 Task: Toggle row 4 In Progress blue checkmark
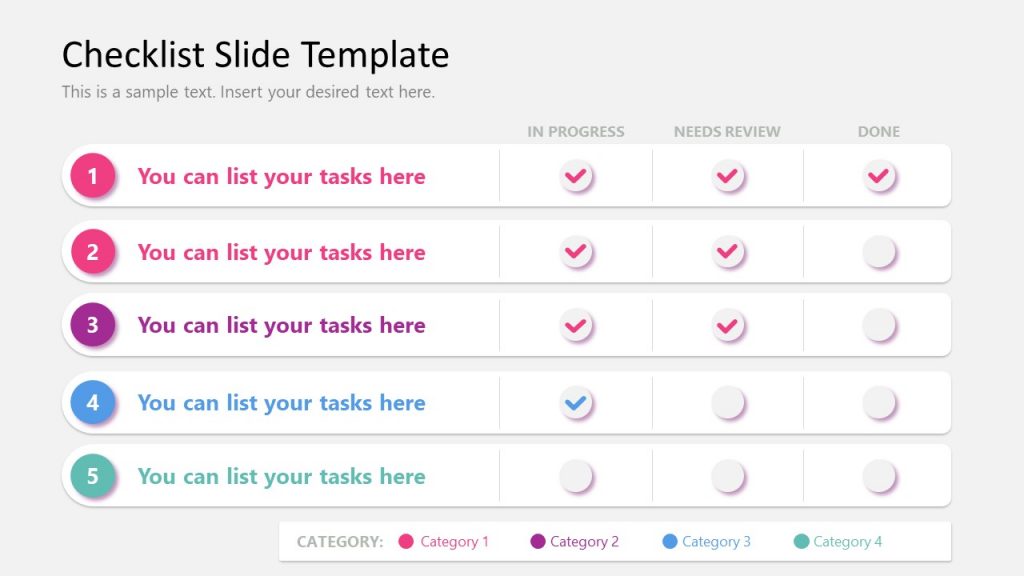[575, 403]
